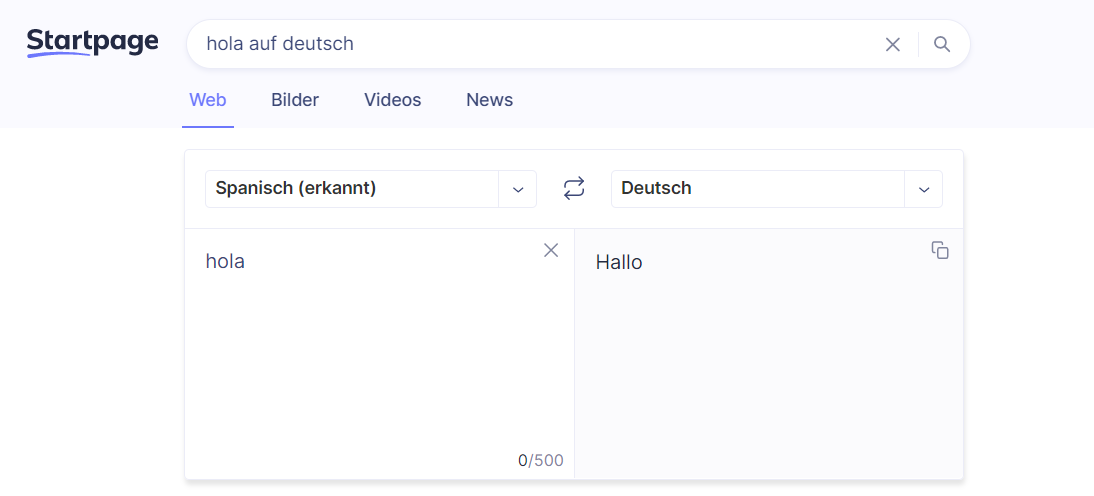The width and height of the screenshot is (1094, 496).
Task: Expand the target language chevron arrow
Action: pyautogui.click(x=924, y=189)
